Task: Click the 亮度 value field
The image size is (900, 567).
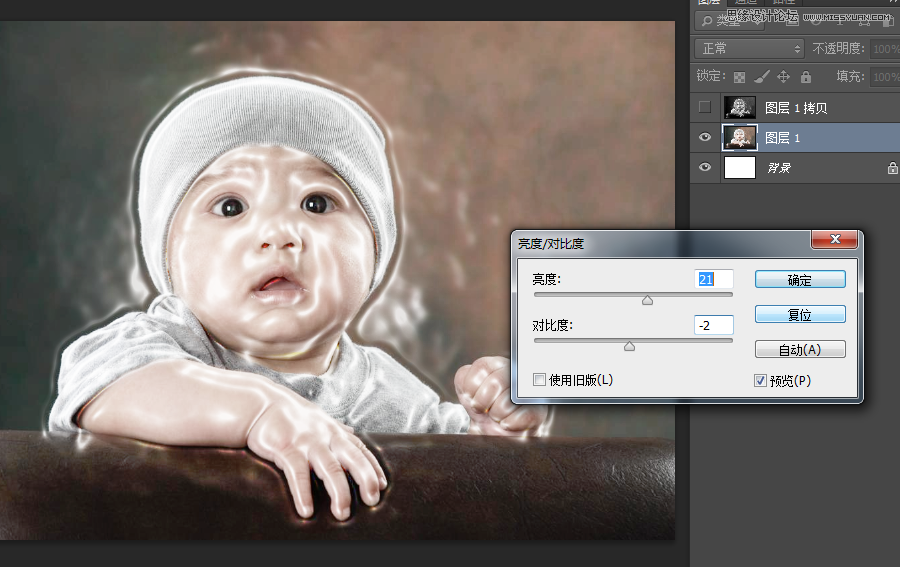Action: 713,279
